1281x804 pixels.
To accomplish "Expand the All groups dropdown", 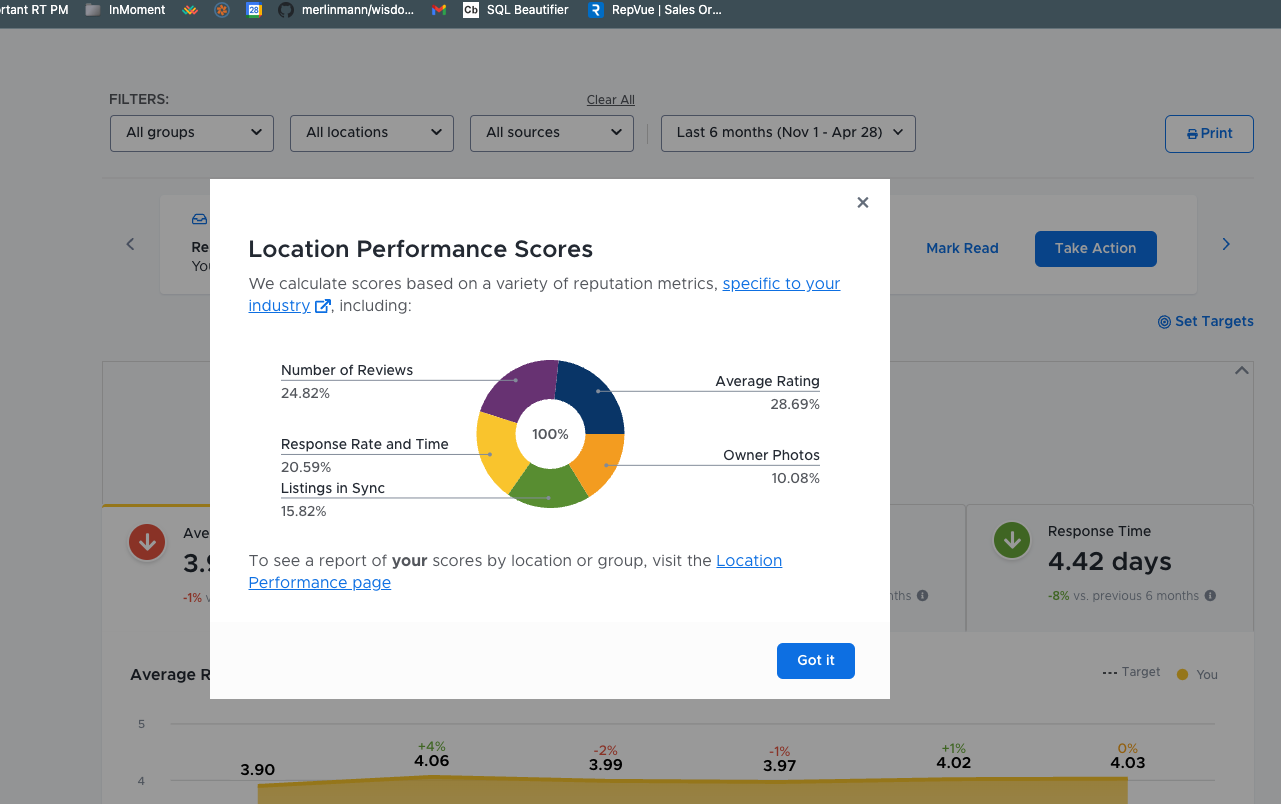I will point(192,133).
